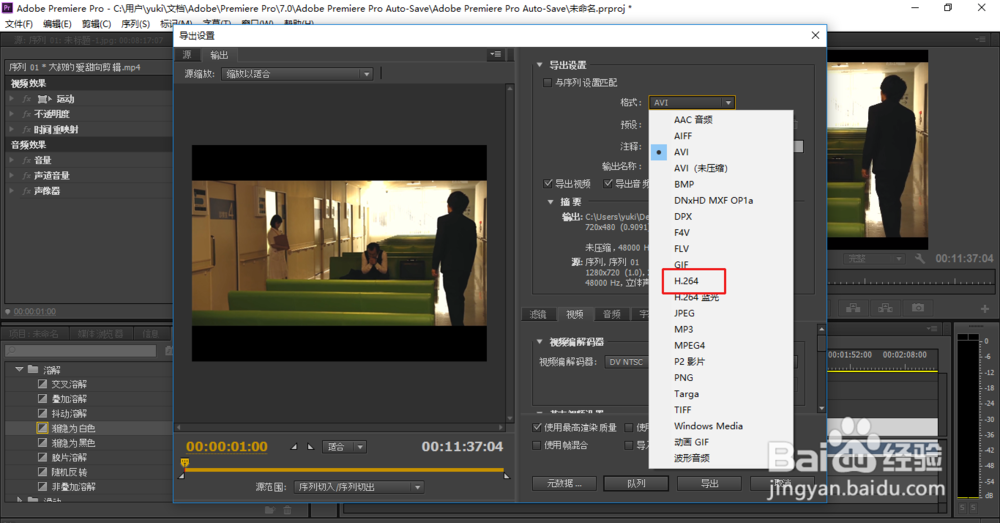
Task: Click the 溶解 folder icon
Action: [x=33, y=369]
